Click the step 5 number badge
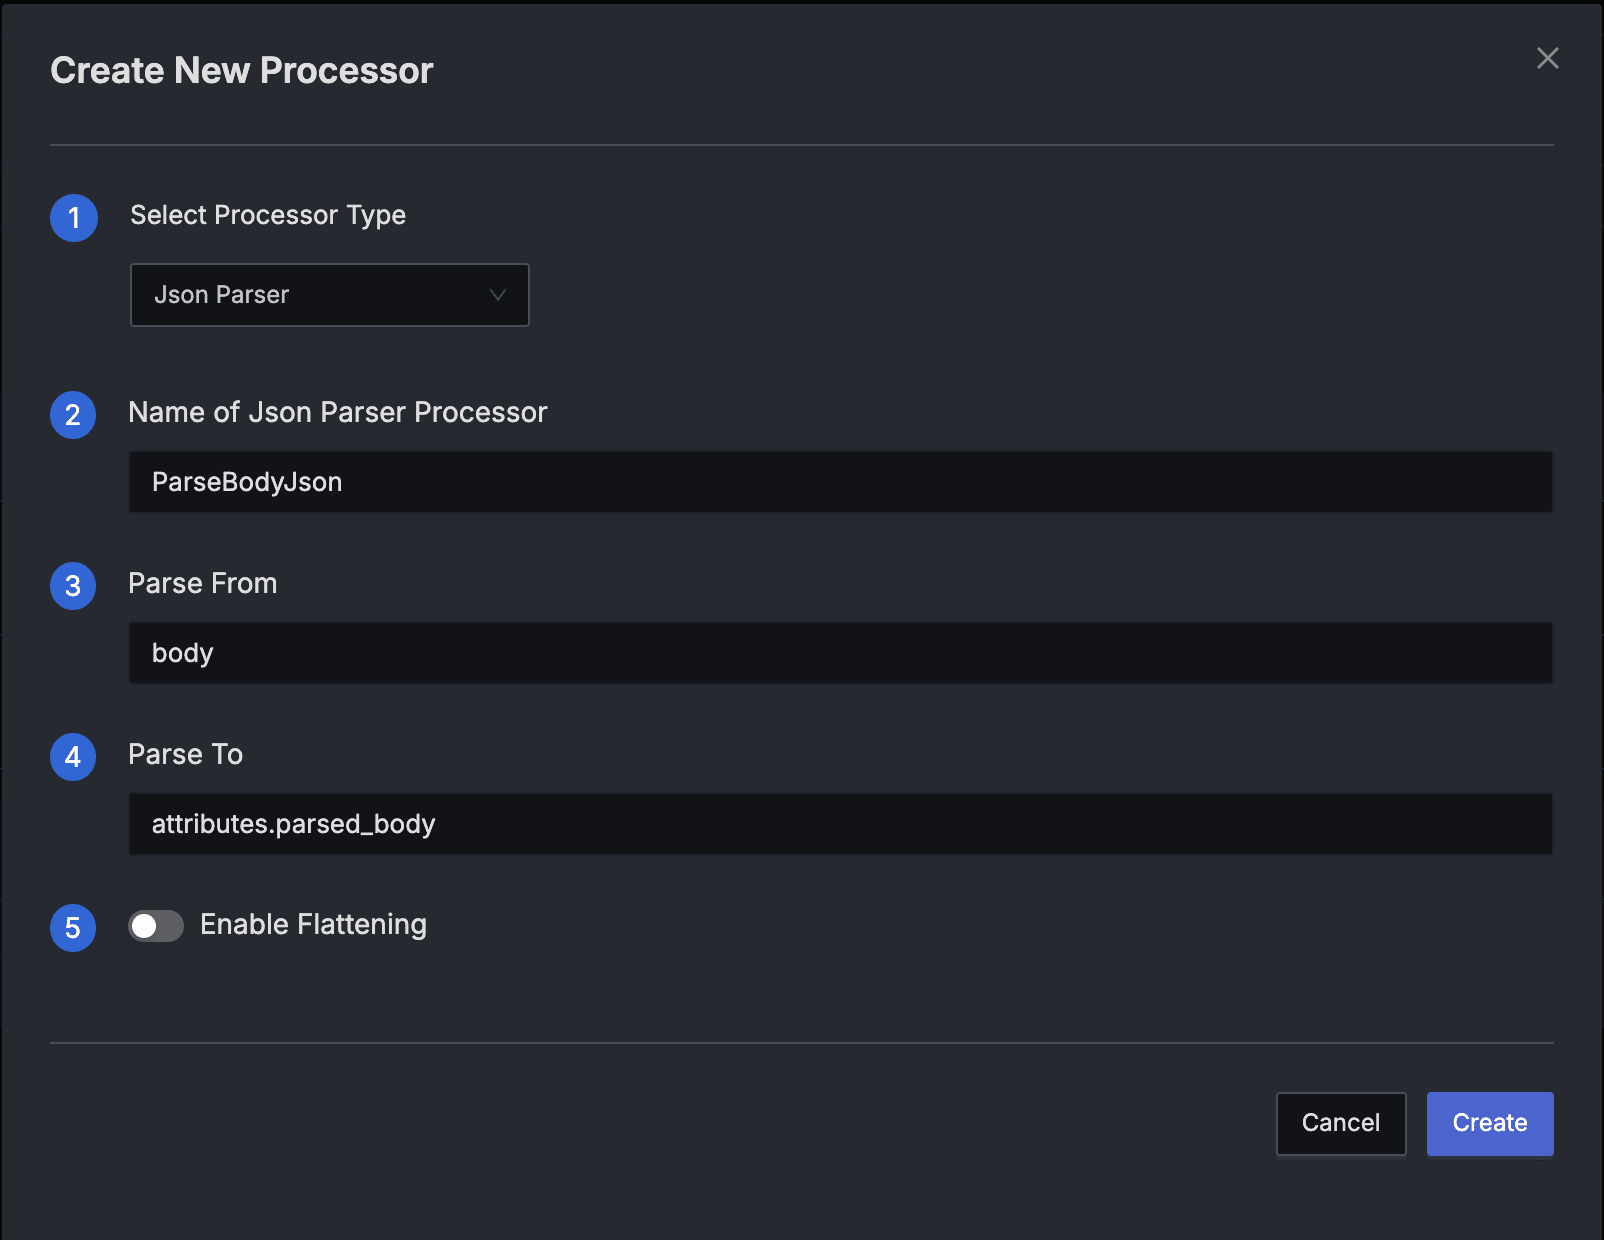 click(73, 928)
